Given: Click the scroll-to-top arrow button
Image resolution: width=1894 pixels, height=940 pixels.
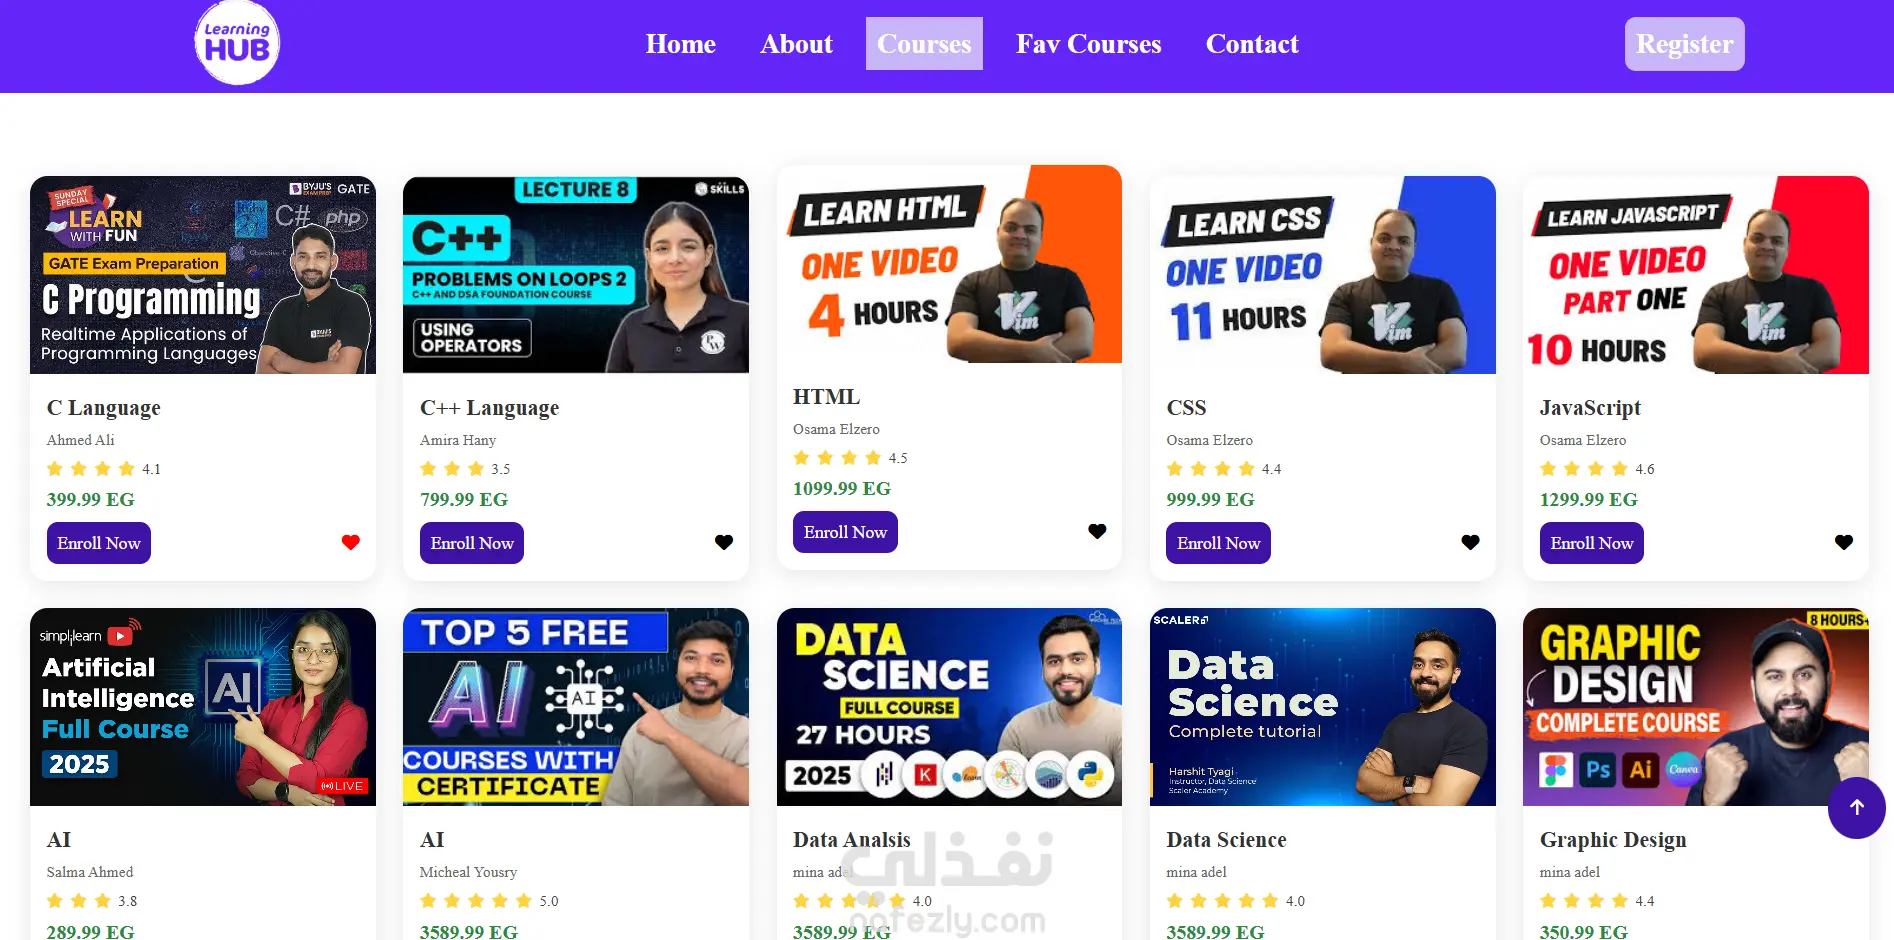Looking at the screenshot, I should (x=1856, y=807).
